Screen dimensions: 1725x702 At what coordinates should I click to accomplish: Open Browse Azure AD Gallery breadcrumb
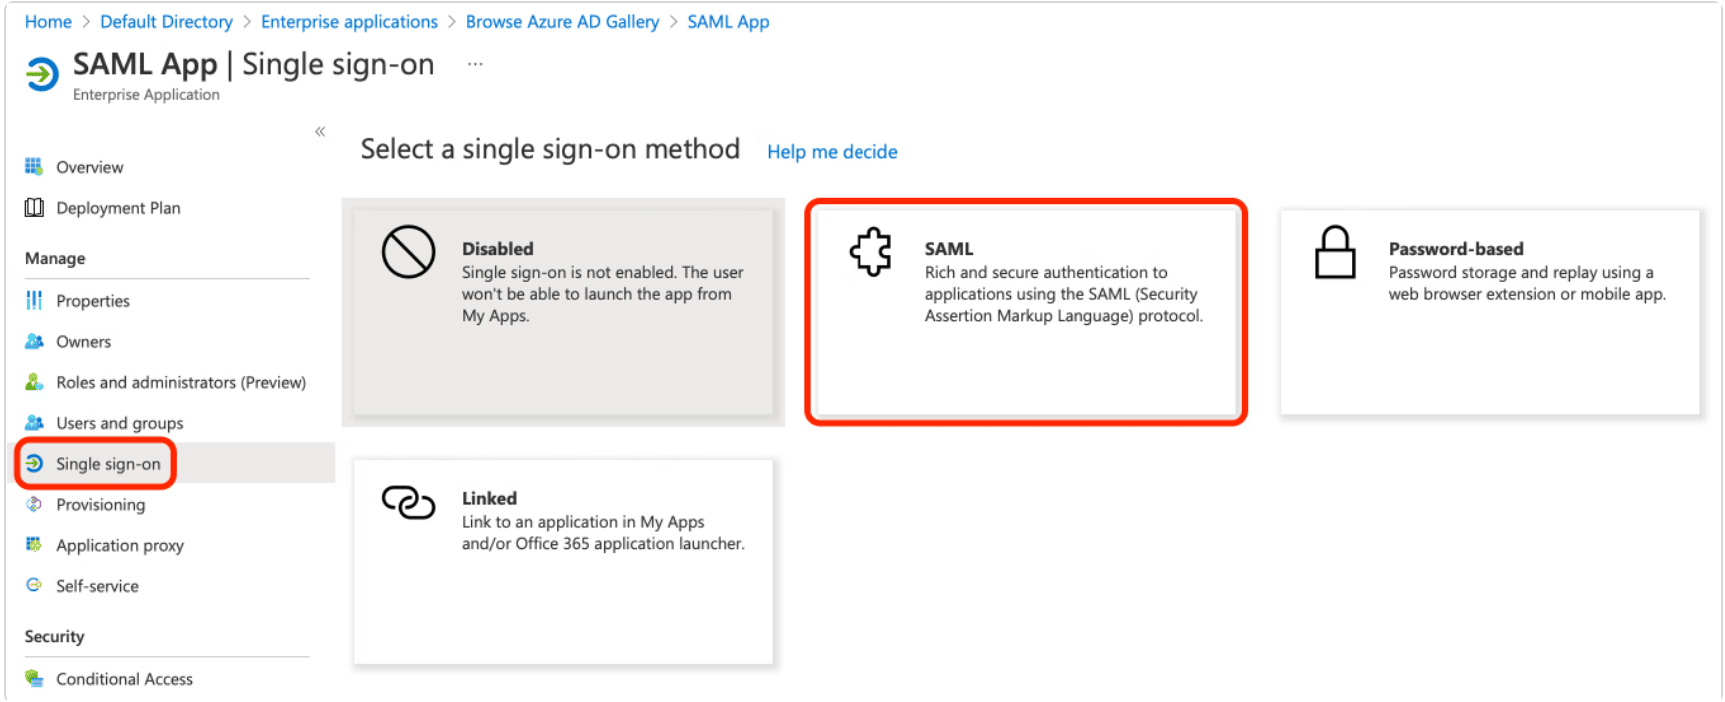click(x=562, y=22)
